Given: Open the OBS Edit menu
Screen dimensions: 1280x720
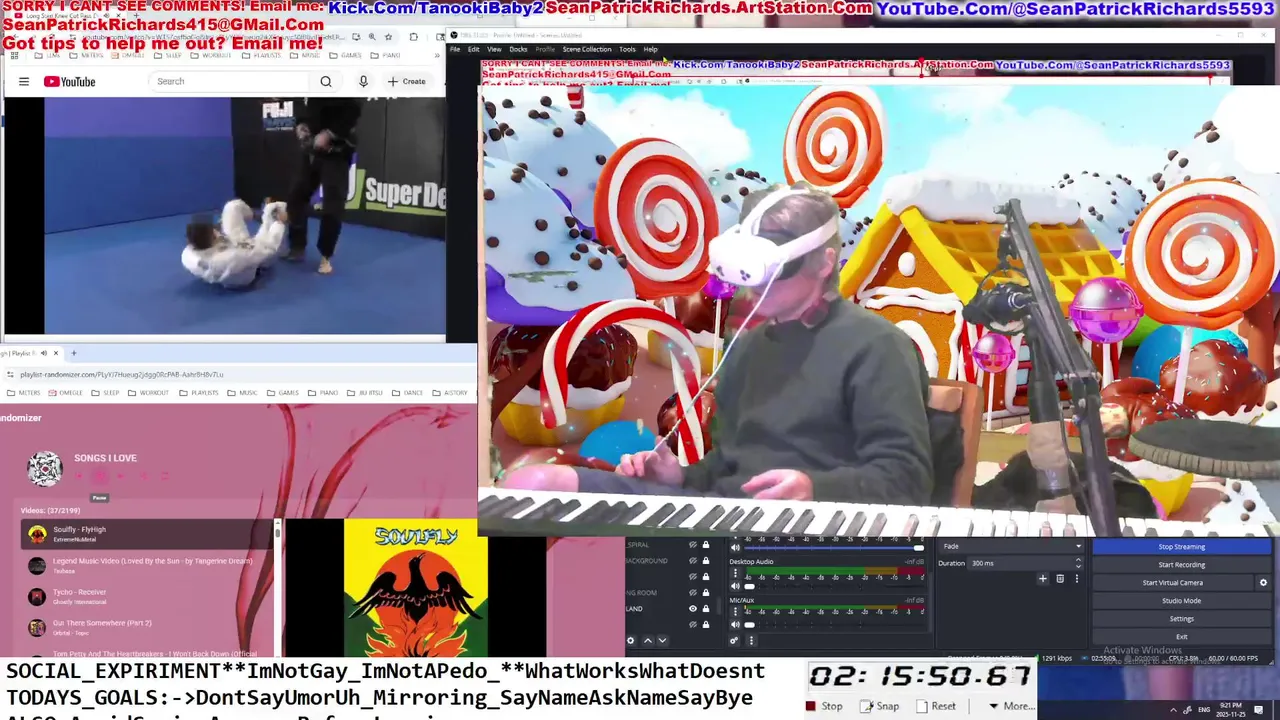Looking at the screenshot, I should [x=474, y=49].
